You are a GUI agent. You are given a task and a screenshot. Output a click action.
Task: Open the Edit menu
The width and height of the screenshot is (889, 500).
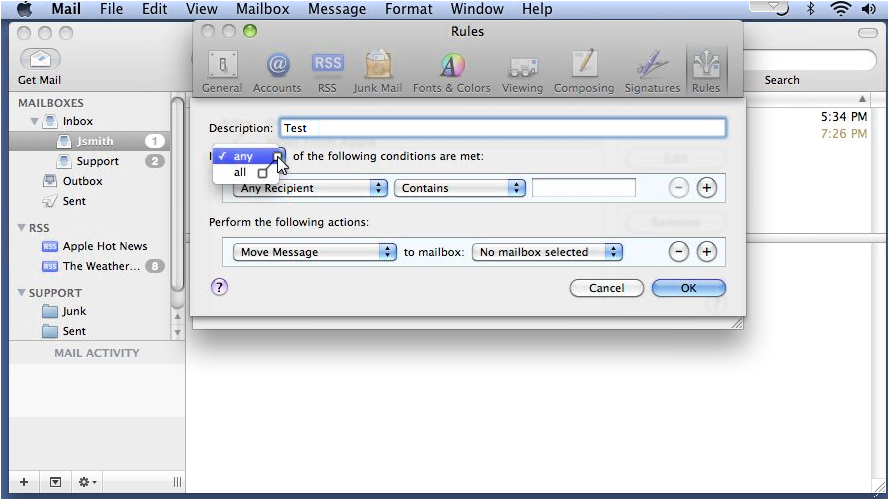coord(154,9)
